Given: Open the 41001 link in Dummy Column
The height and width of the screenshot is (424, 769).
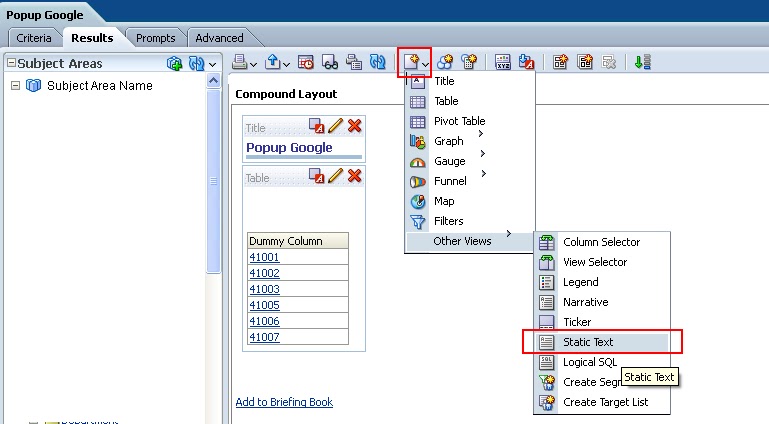Looking at the screenshot, I should 264,257.
